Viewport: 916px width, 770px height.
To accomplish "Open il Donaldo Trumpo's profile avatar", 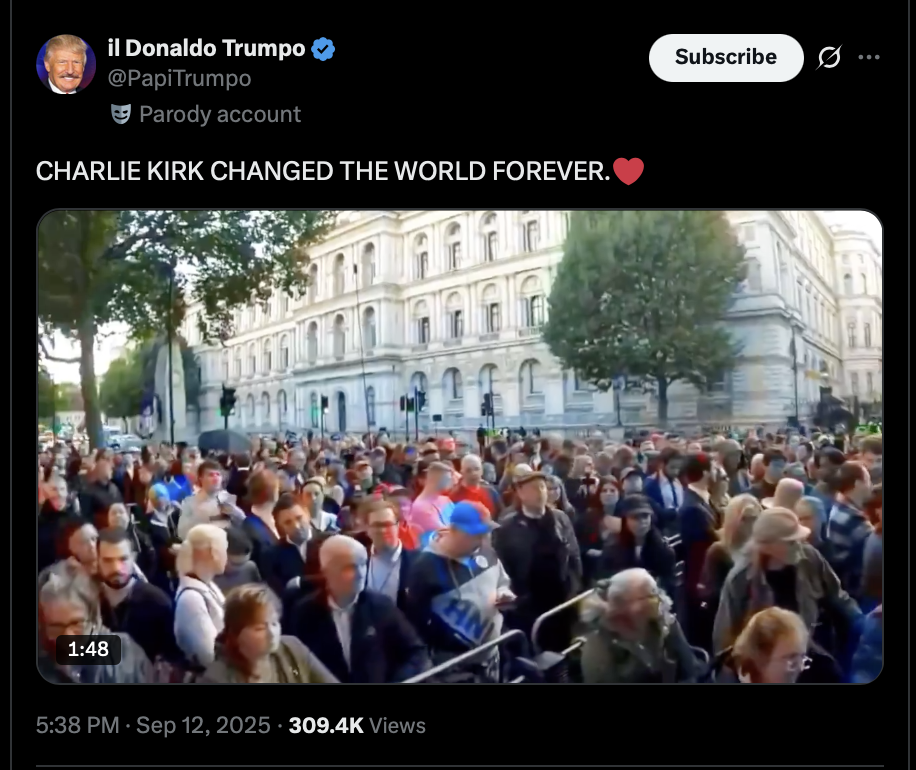I will pos(66,64).
